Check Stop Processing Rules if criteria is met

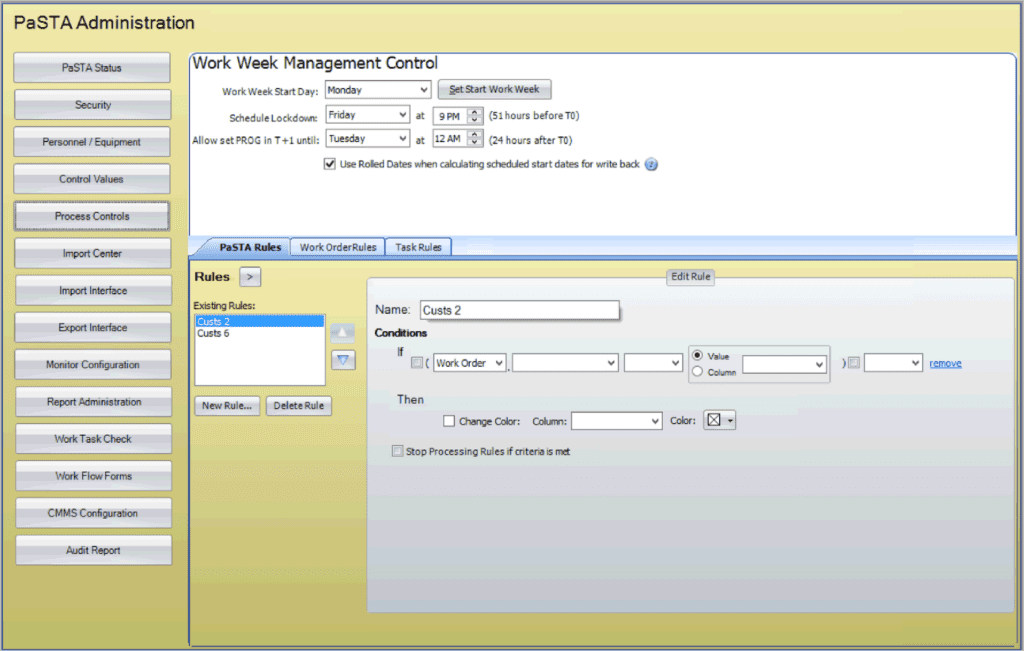click(399, 452)
